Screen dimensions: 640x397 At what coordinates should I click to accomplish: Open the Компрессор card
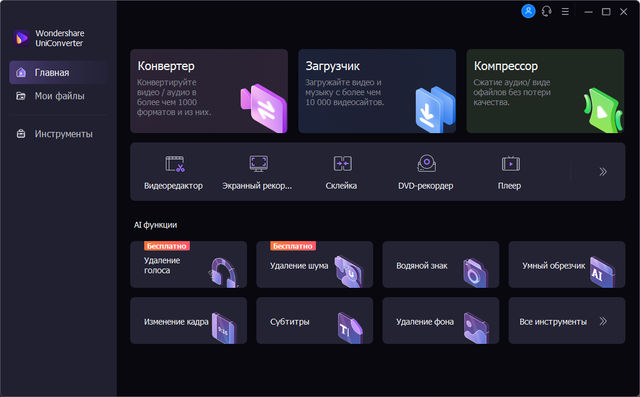click(x=545, y=91)
